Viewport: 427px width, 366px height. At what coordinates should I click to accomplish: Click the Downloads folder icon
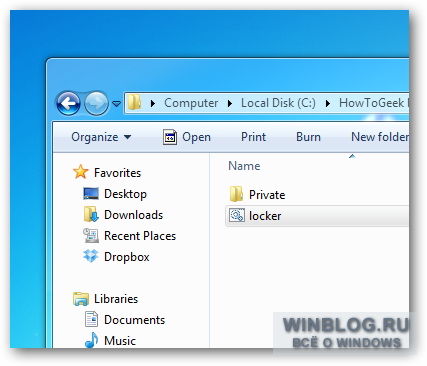click(91, 214)
